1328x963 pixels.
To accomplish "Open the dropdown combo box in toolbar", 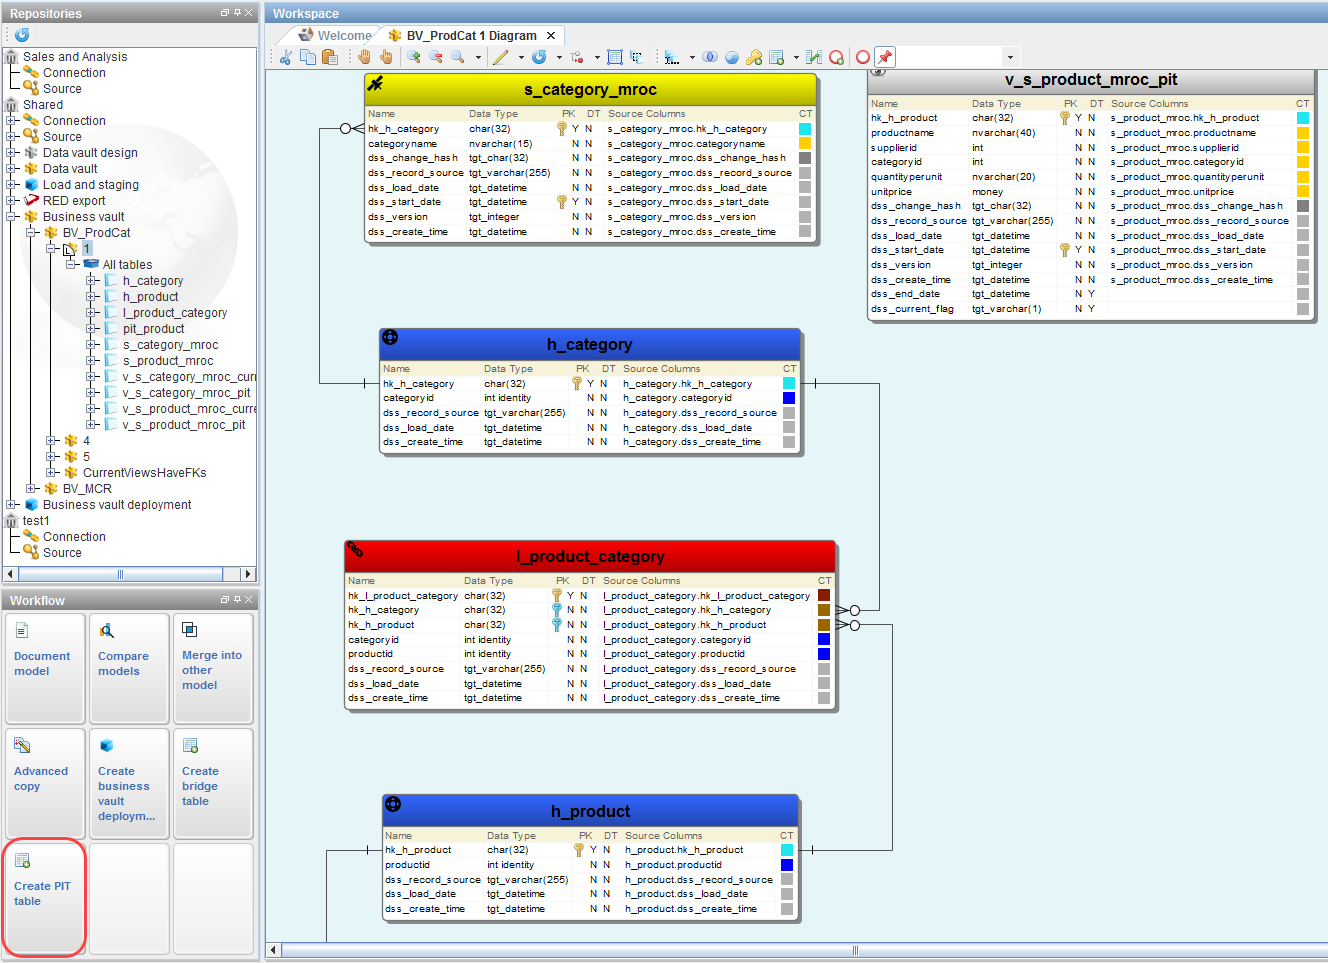I will click(1010, 57).
